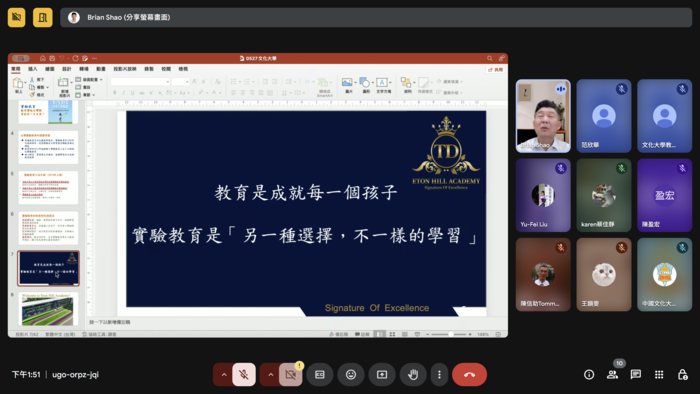
Task: Select 王韻雯 participant tile
Action: click(x=604, y=274)
